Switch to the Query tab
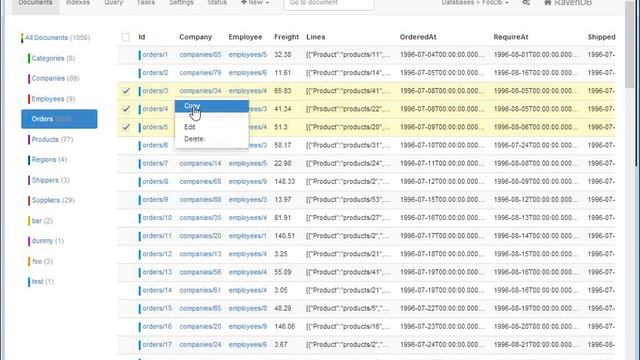This screenshot has height=360, width=640. pyautogui.click(x=113, y=3)
